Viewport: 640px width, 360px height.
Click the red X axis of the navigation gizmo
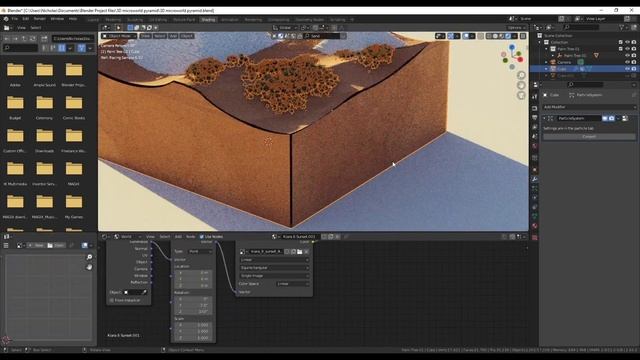coord(520,60)
